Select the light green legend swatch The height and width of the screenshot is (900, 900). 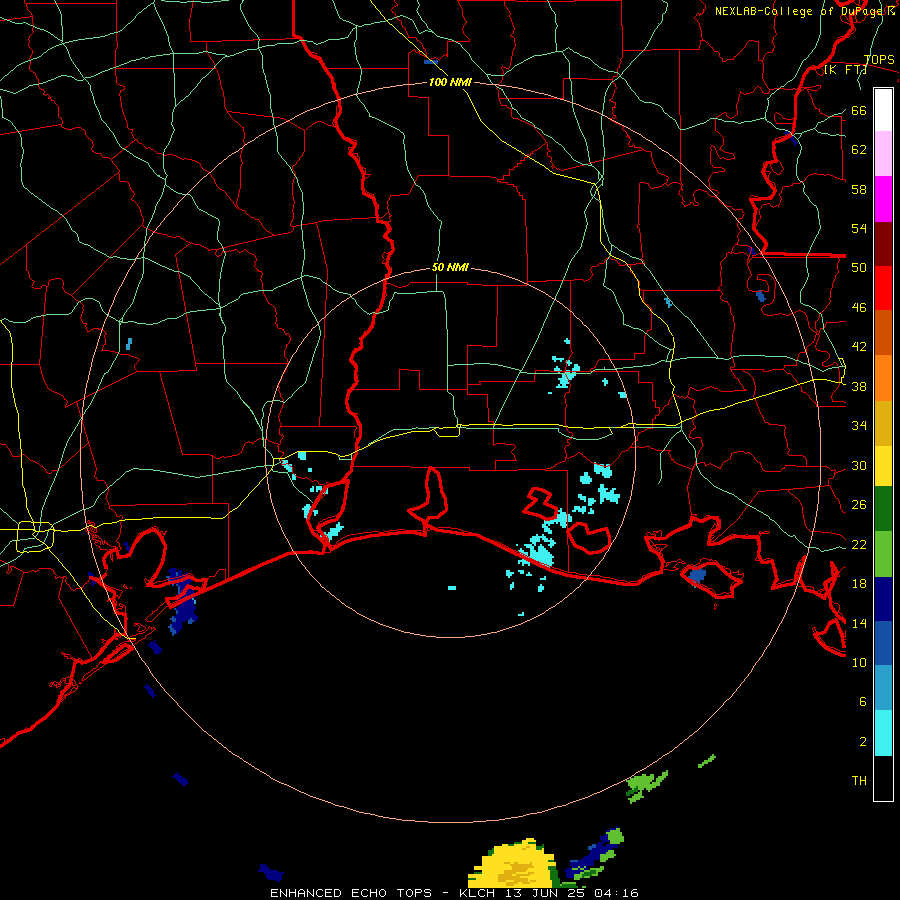[883, 554]
